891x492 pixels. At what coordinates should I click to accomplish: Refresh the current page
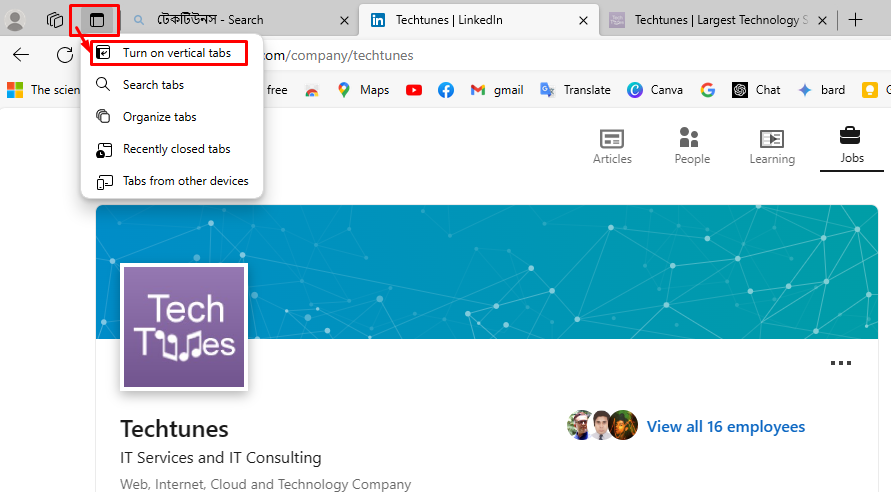coord(65,55)
